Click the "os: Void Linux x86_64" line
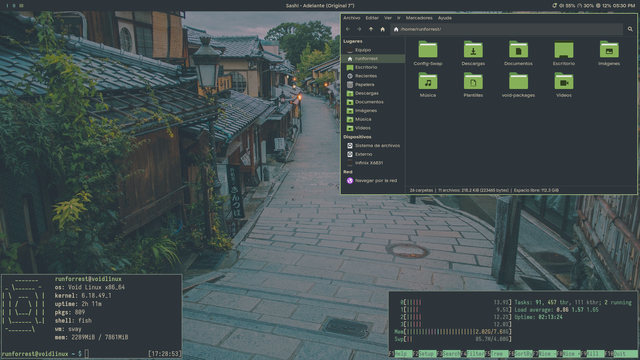The image size is (640, 360). (x=90, y=287)
